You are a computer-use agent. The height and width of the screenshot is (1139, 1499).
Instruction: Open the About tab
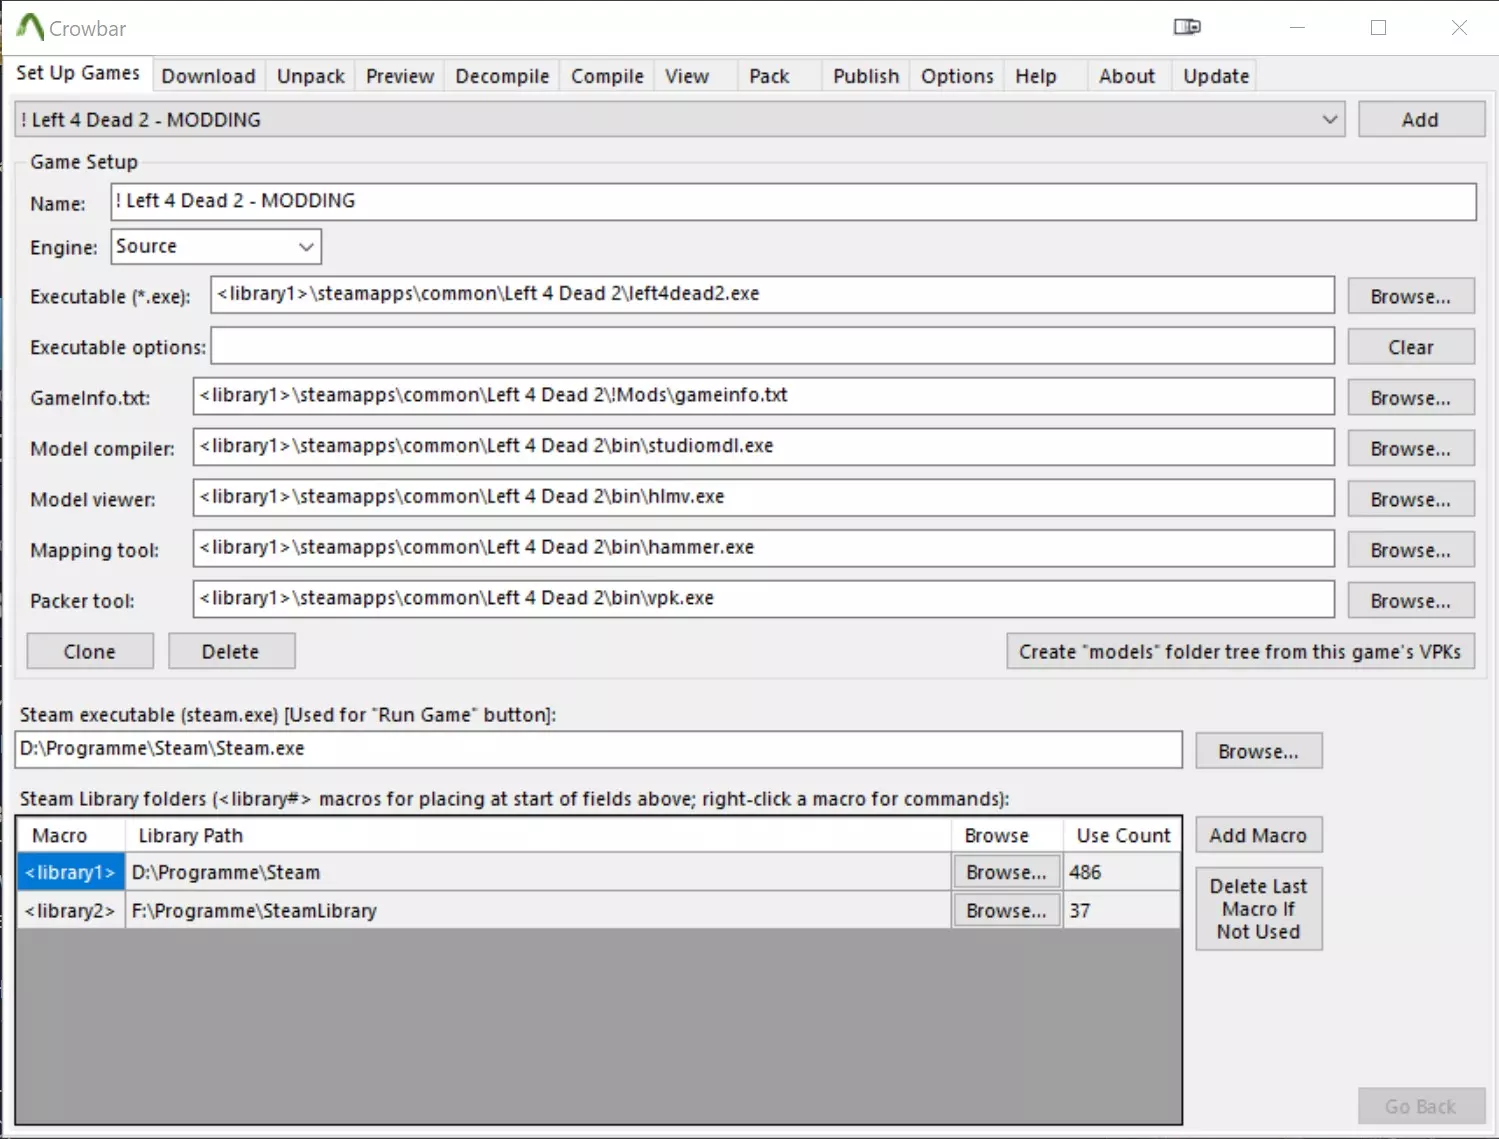pos(1127,76)
